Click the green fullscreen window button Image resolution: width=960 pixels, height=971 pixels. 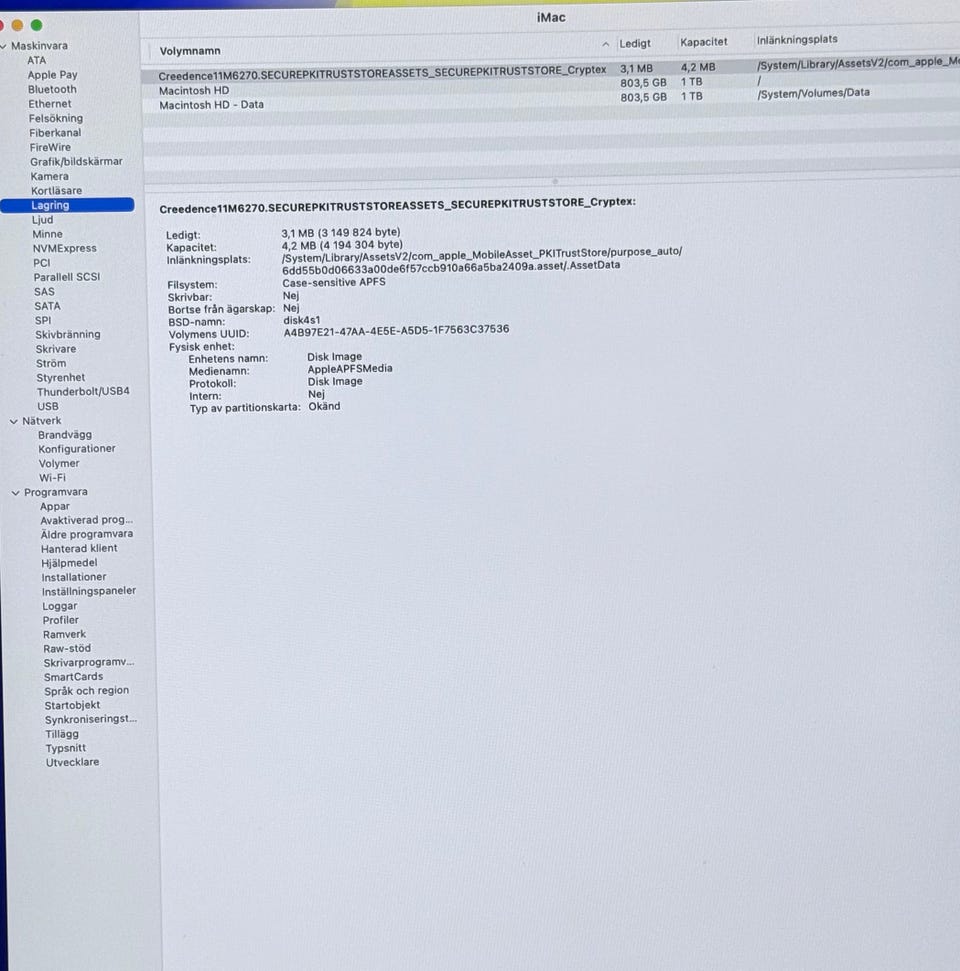pos(37,25)
